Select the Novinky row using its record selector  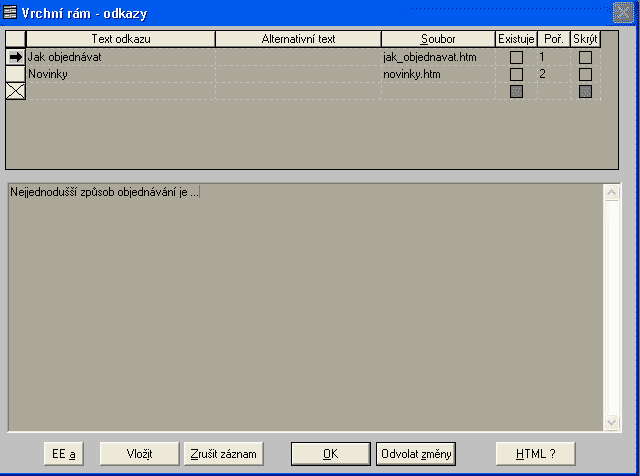coord(16,74)
